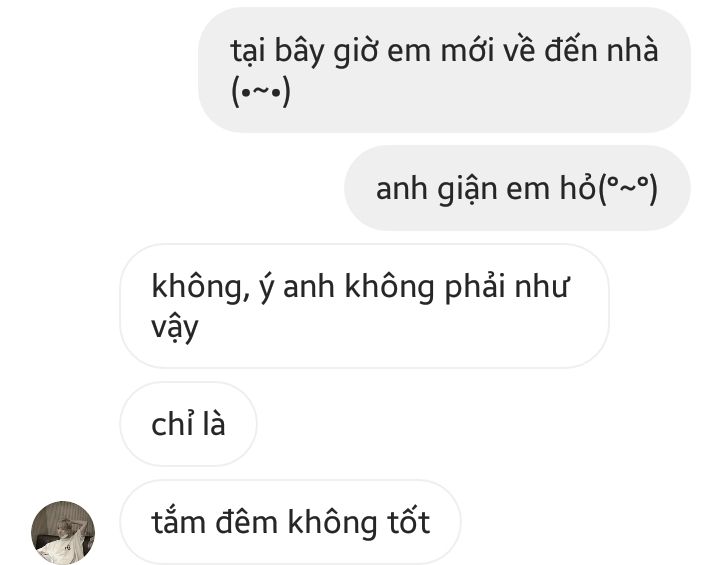This screenshot has width=718, height=565.
Task: Click the word 'như' in the received bubble
Action: (x=542, y=286)
